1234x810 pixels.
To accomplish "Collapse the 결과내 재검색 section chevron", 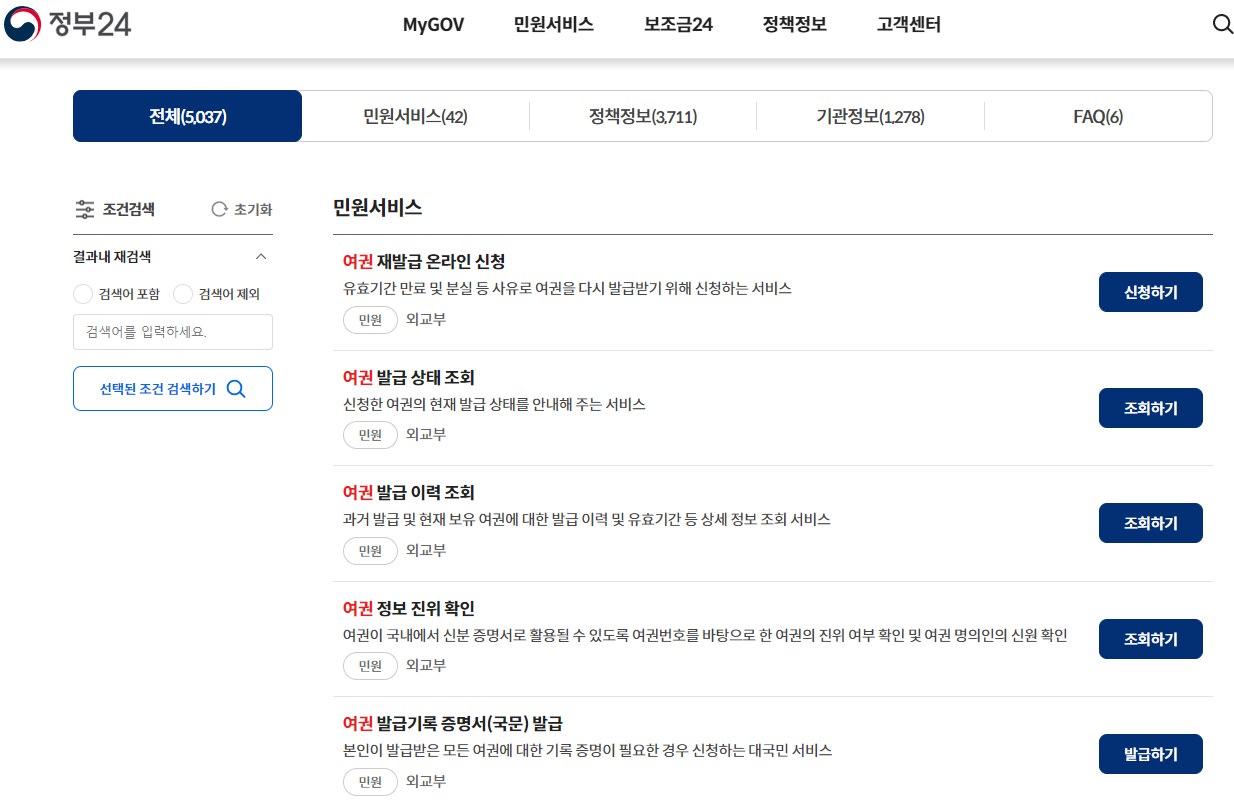I will [261, 257].
